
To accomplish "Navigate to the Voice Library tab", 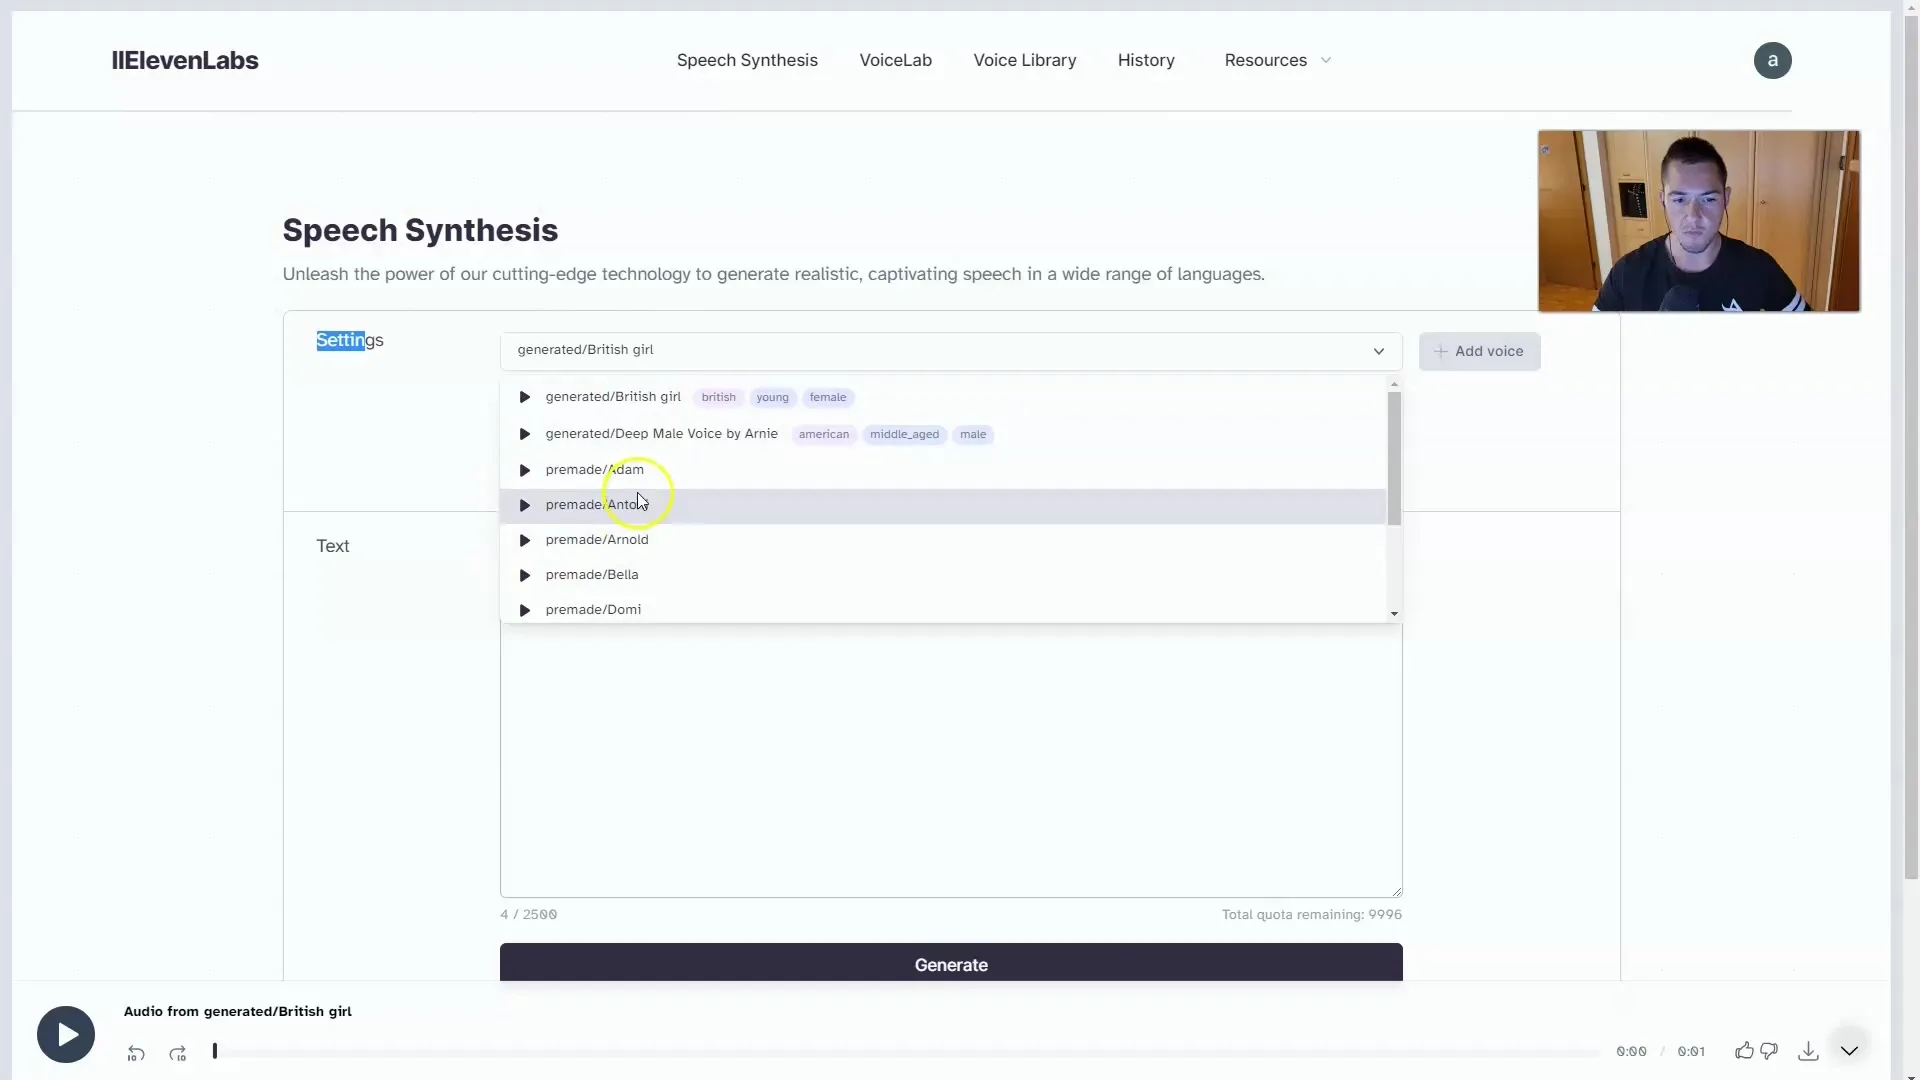I will click(x=1025, y=59).
